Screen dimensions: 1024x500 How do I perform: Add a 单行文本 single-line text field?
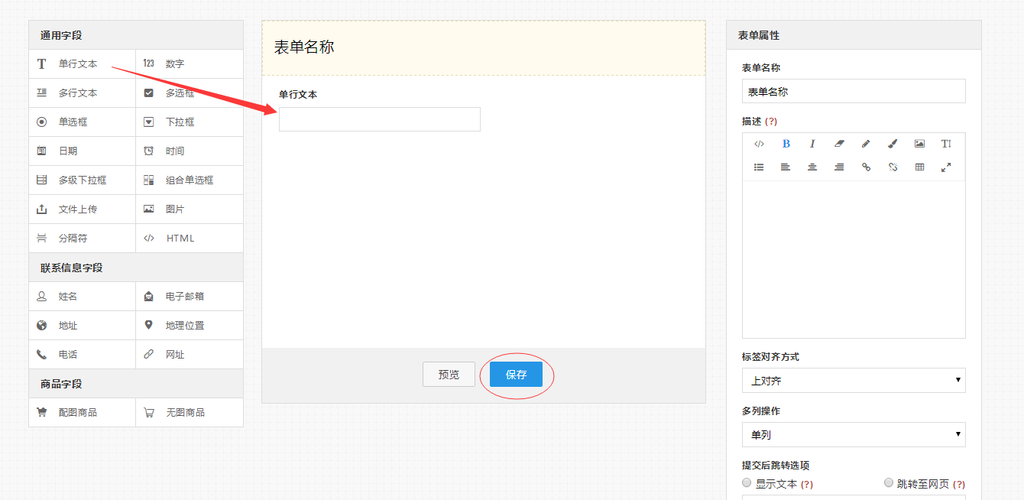point(82,64)
